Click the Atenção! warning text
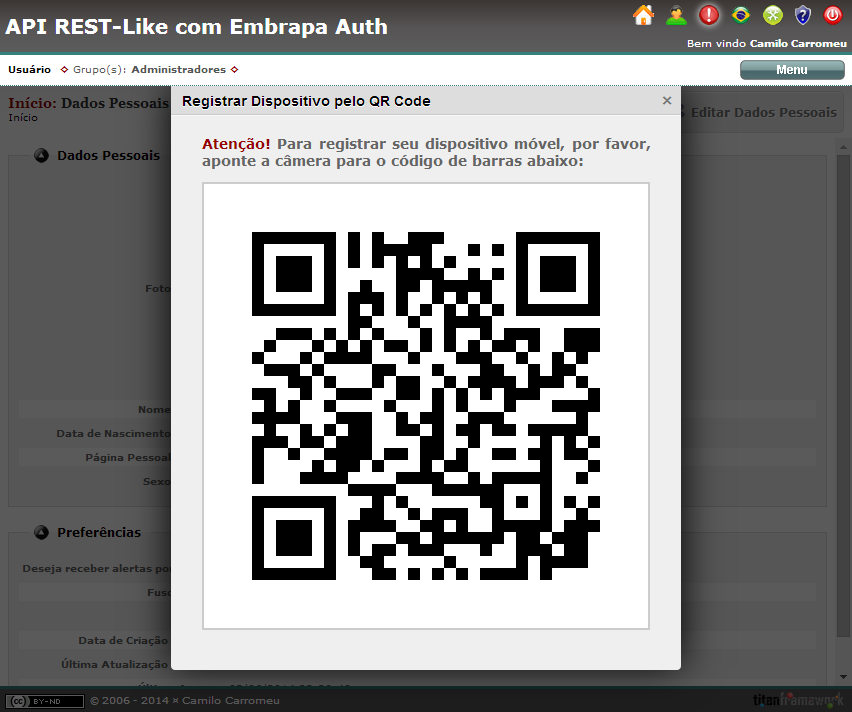 [236, 144]
